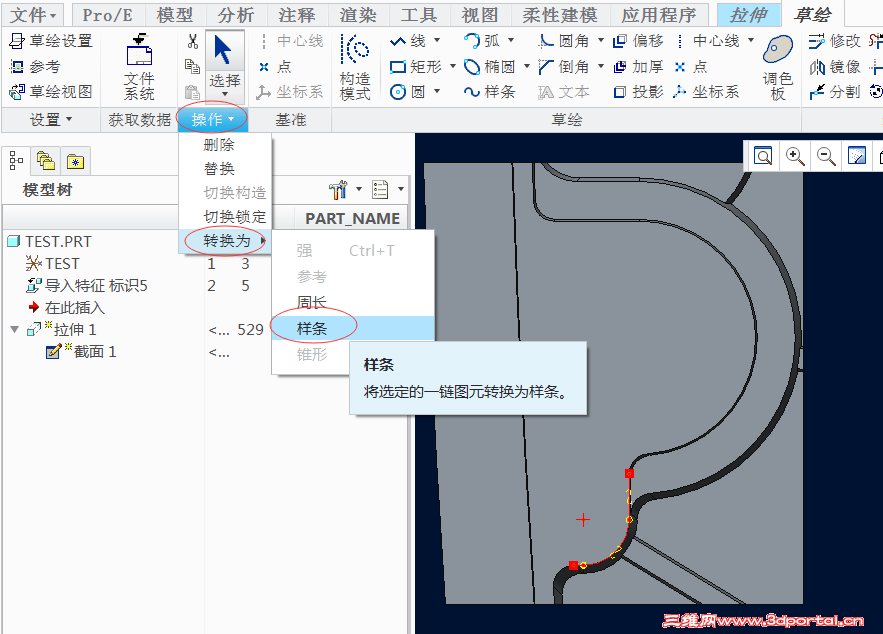883x634 pixels.
Task: Click the cut scissors icon
Action: pyautogui.click(x=193, y=41)
